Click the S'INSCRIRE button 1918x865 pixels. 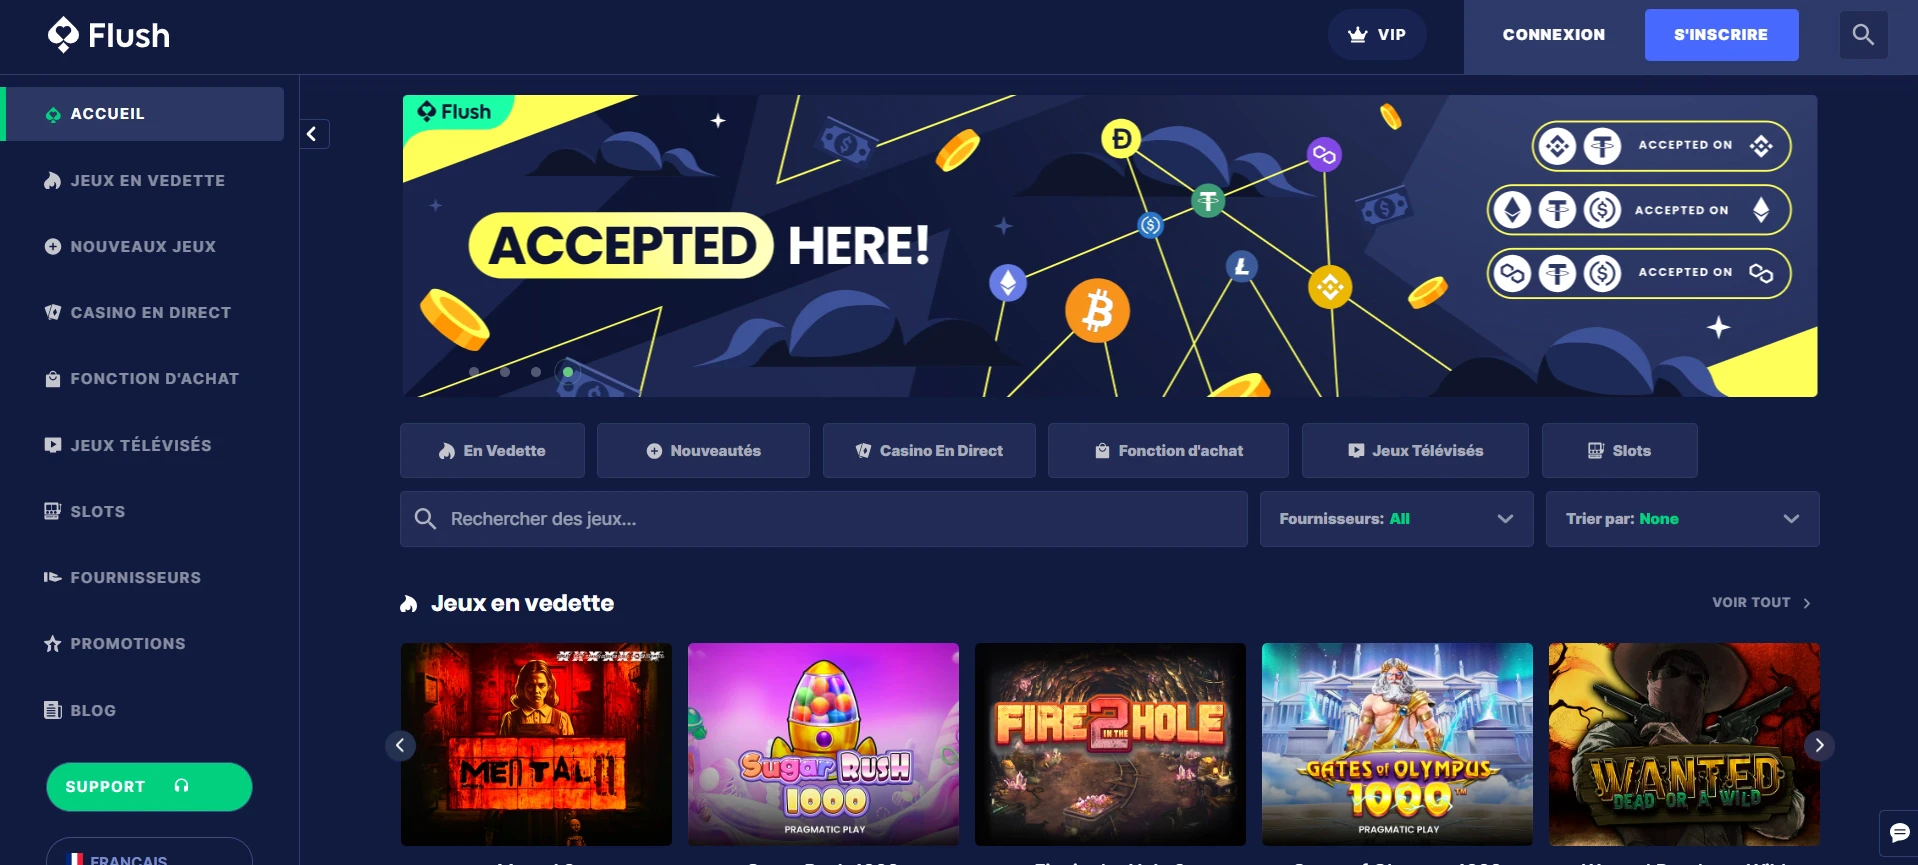click(1721, 35)
